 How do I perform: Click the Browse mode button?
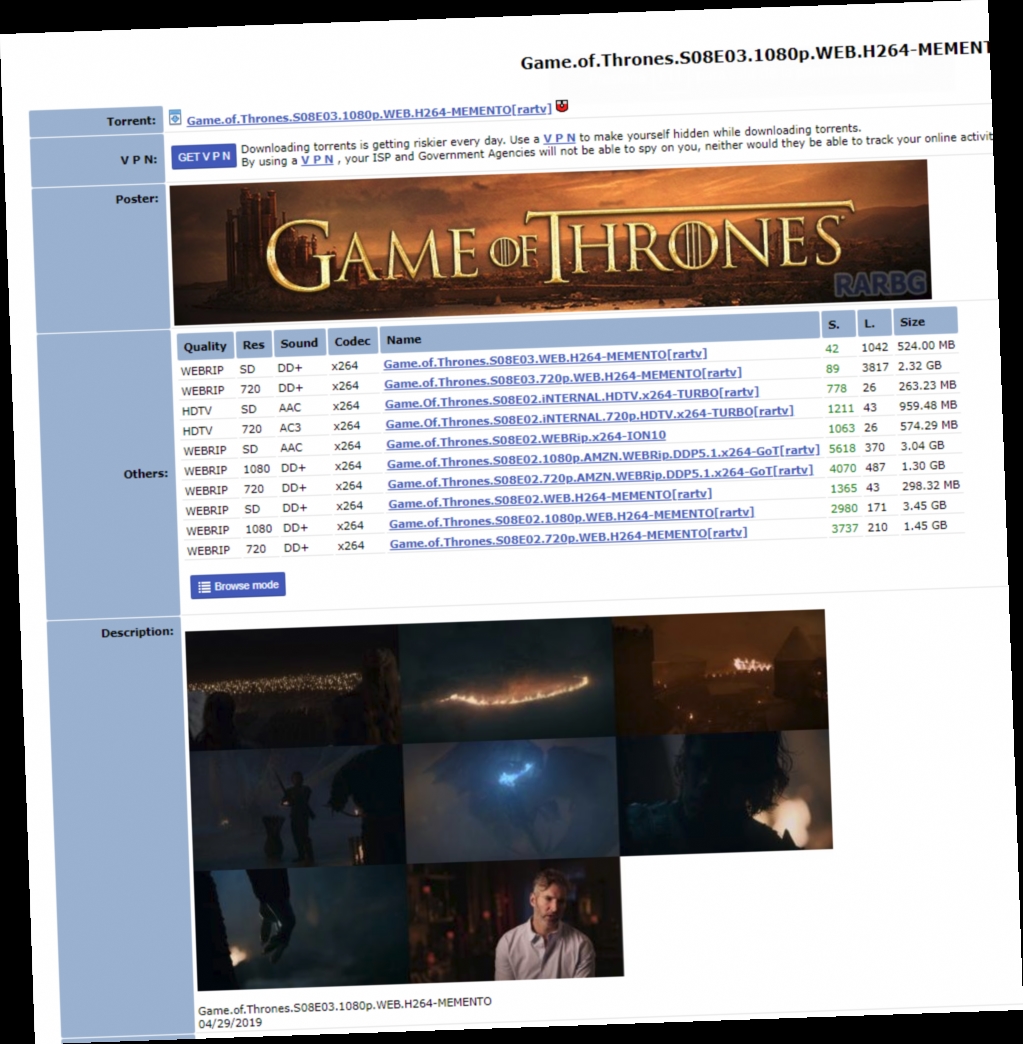(x=238, y=585)
